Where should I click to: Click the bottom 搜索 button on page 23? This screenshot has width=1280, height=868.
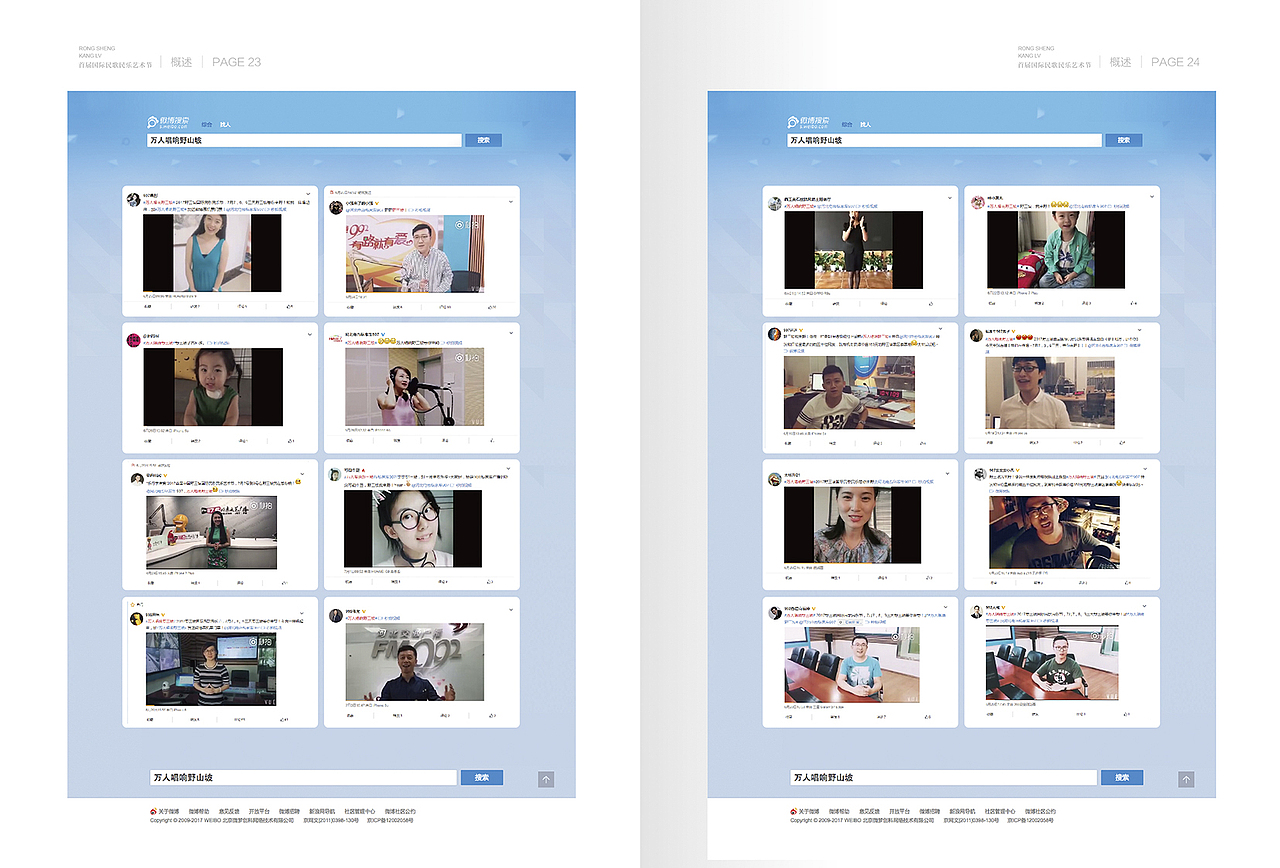click(482, 778)
